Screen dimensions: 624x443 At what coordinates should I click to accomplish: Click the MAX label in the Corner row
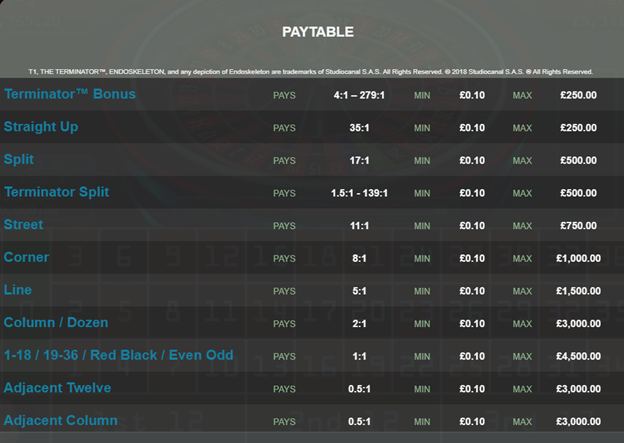[523, 259]
